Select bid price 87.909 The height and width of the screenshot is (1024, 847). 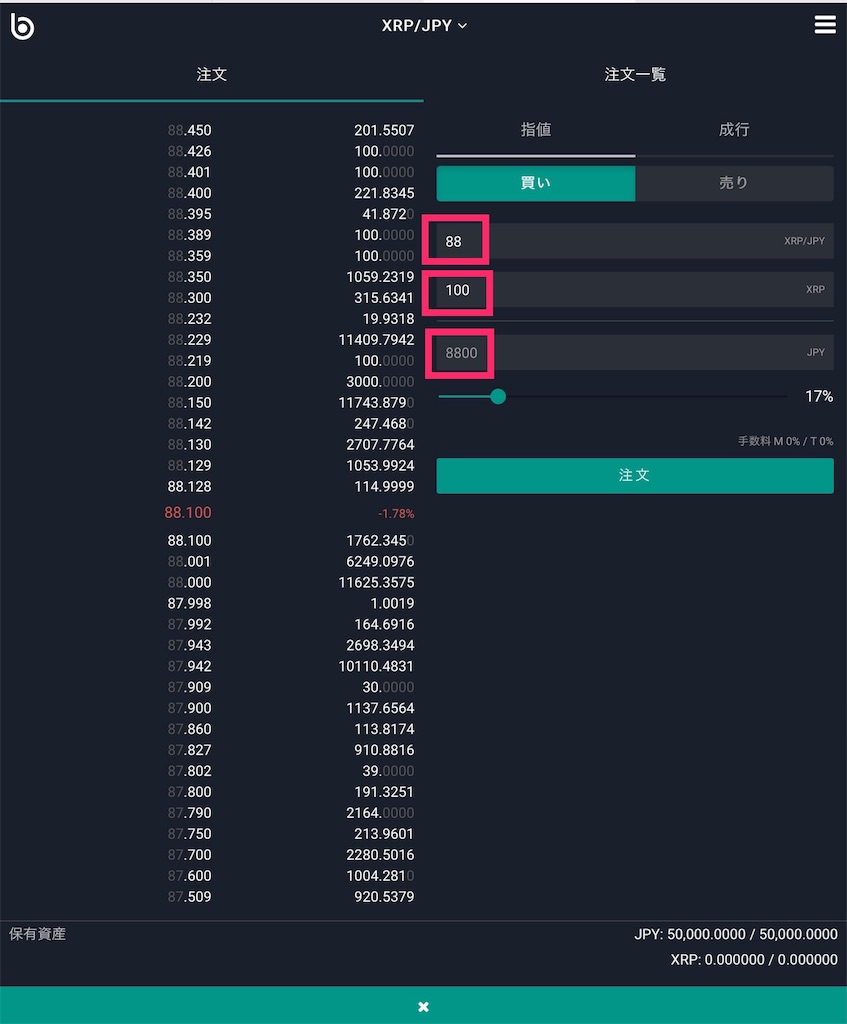[189, 687]
